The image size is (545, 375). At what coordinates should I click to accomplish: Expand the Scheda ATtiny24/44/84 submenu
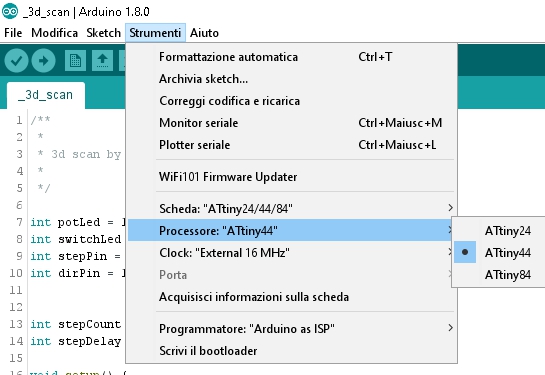(291, 209)
